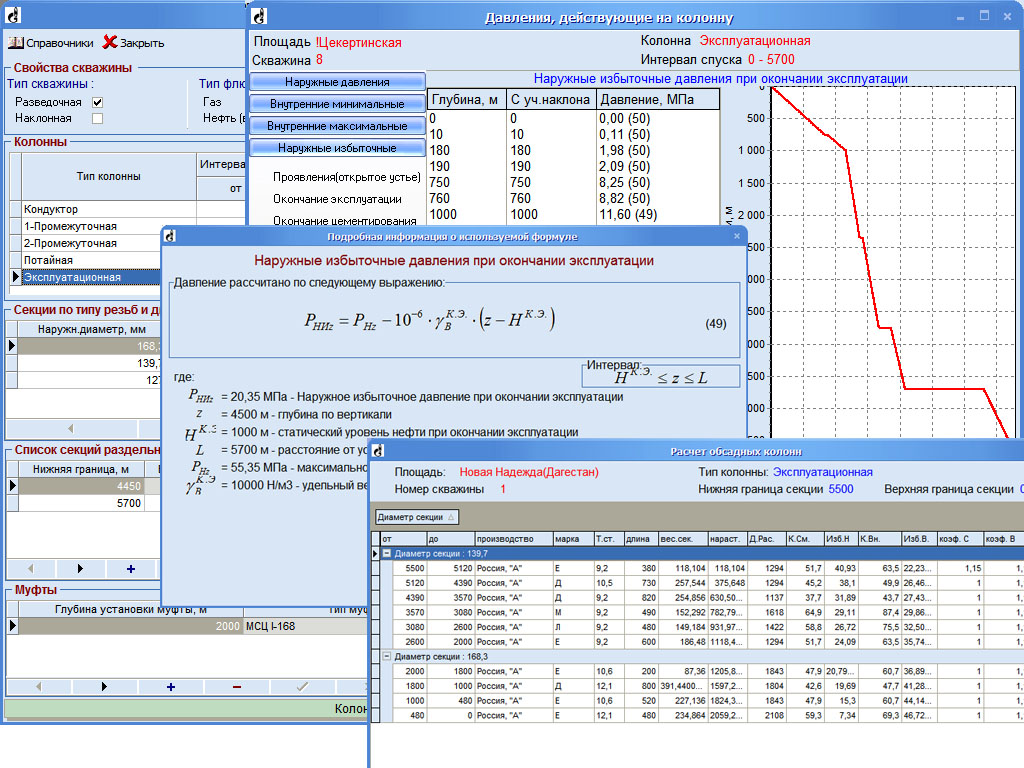The width and height of the screenshot is (1024, 768).
Task: Select the Эксплуатационная column row
Action: tap(91, 277)
